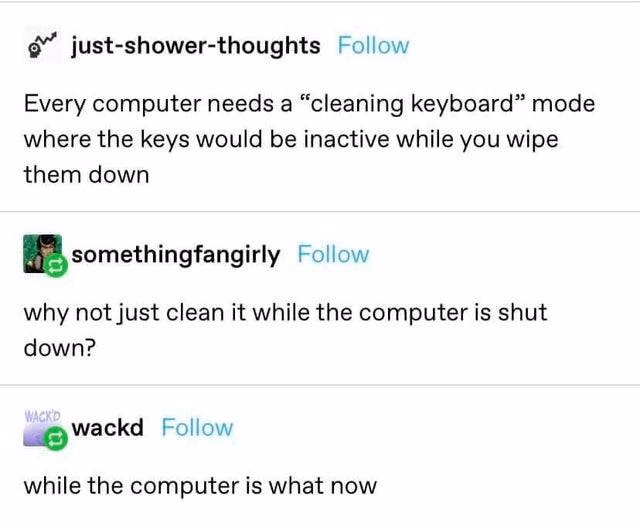Click the quoted "cleaning keyboard" phrase
Viewport: 640px width, 523px height.
coord(413,103)
